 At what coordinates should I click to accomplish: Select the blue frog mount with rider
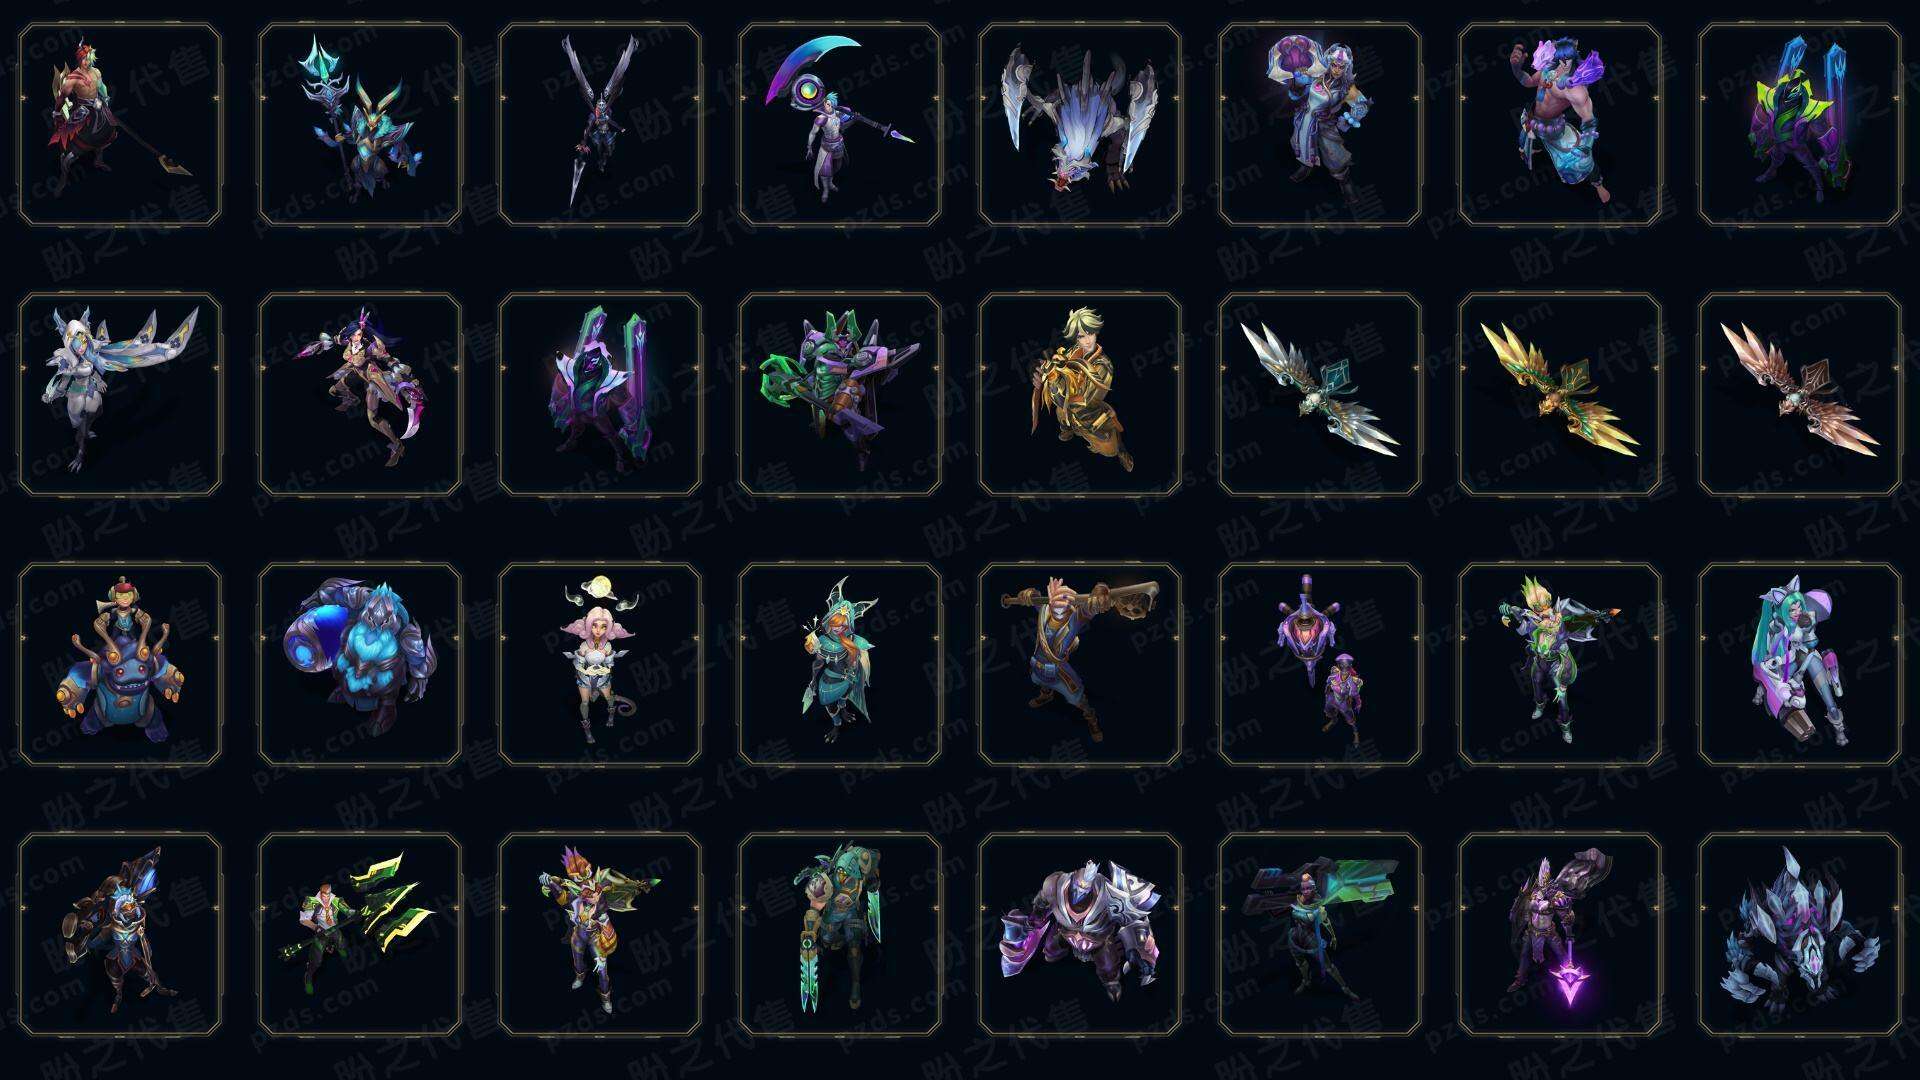[x=120, y=664]
